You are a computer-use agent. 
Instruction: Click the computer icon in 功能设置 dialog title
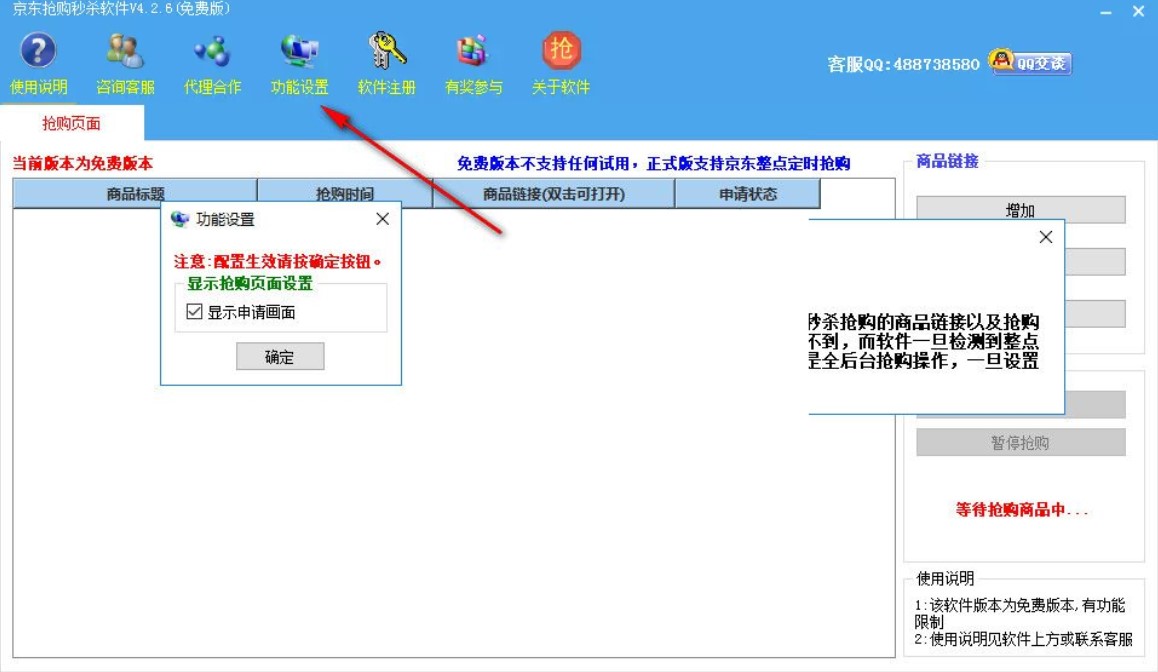click(178, 219)
